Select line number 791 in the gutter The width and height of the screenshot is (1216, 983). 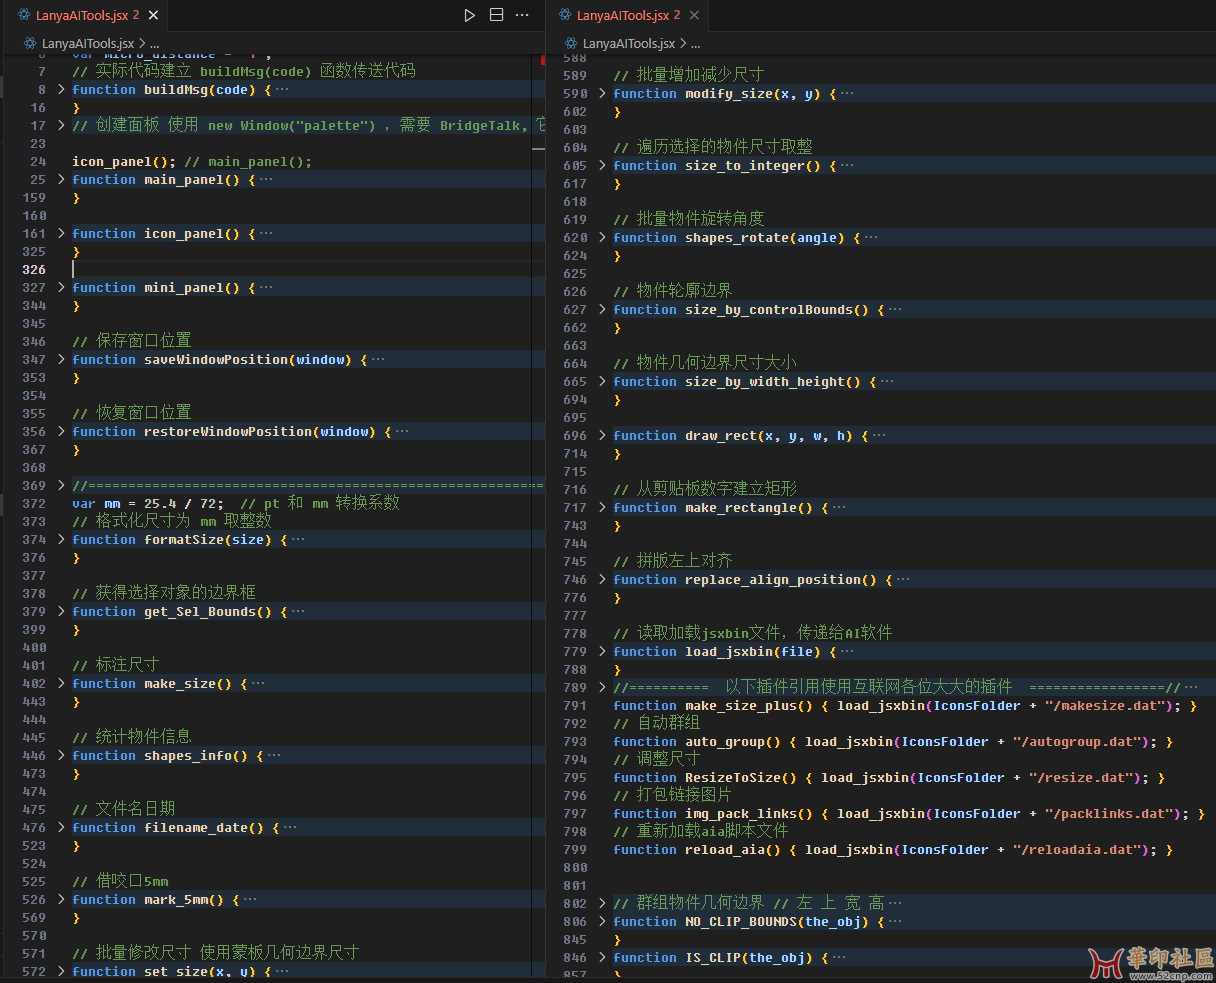coord(575,706)
